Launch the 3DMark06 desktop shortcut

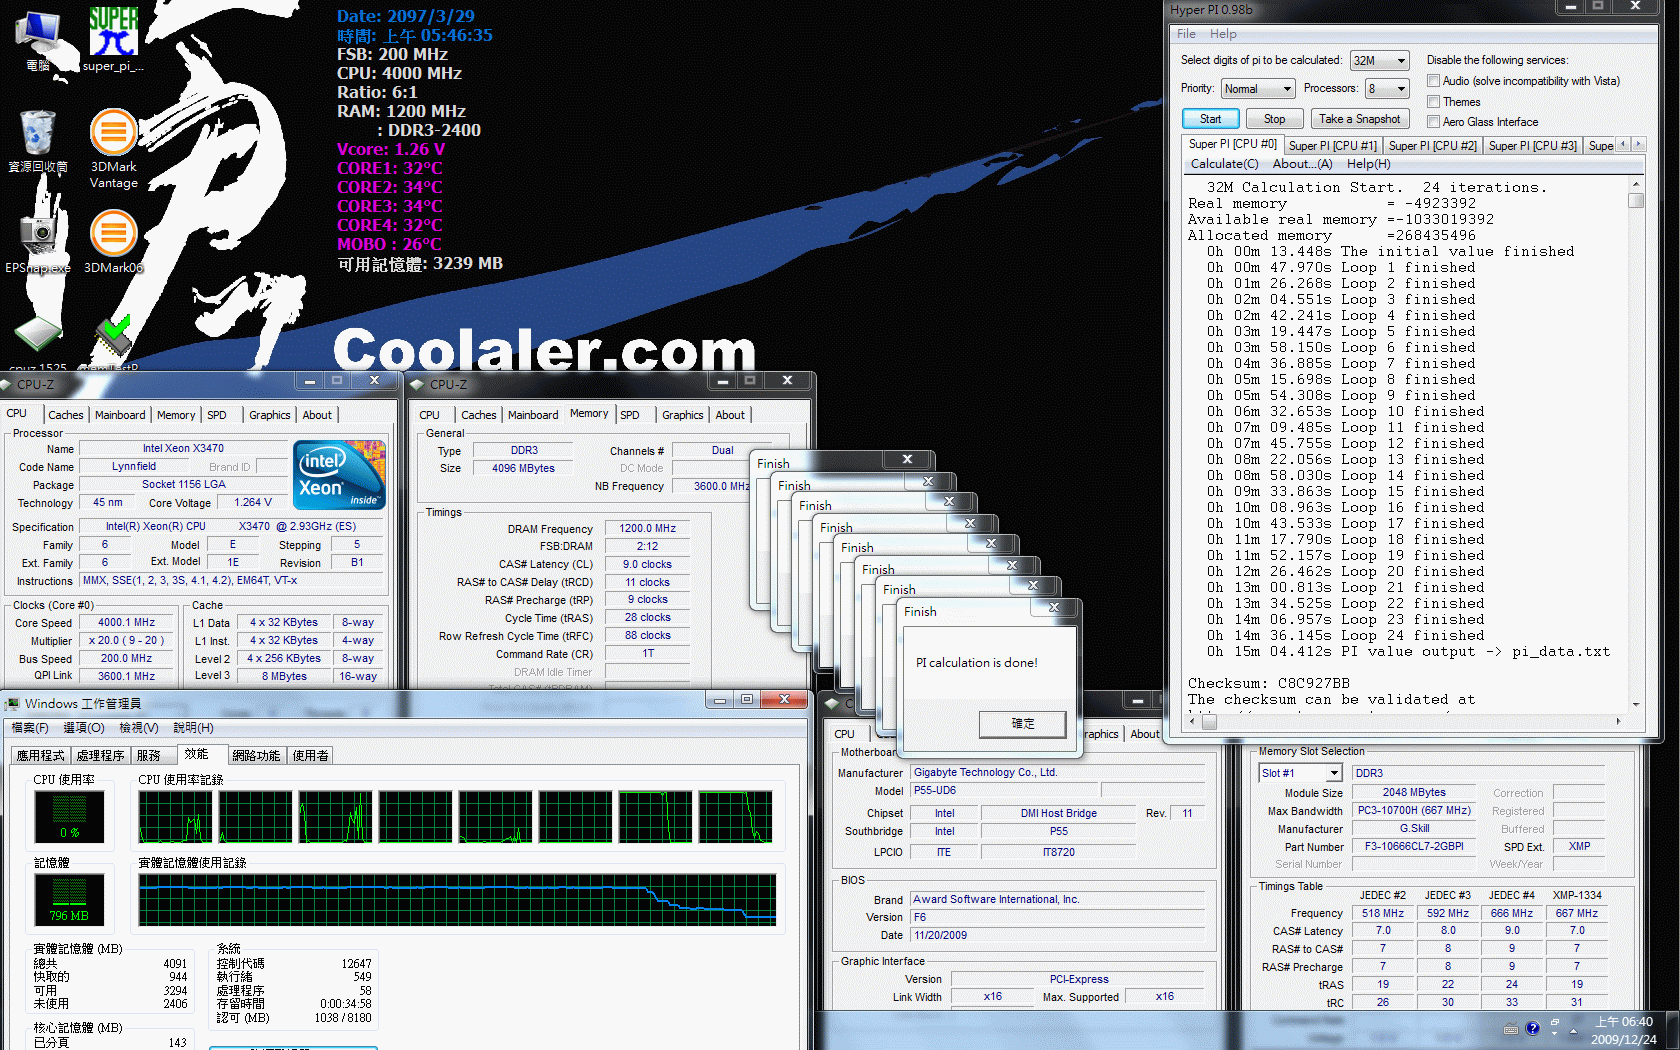pyautogui.click(x=113, y=243)
